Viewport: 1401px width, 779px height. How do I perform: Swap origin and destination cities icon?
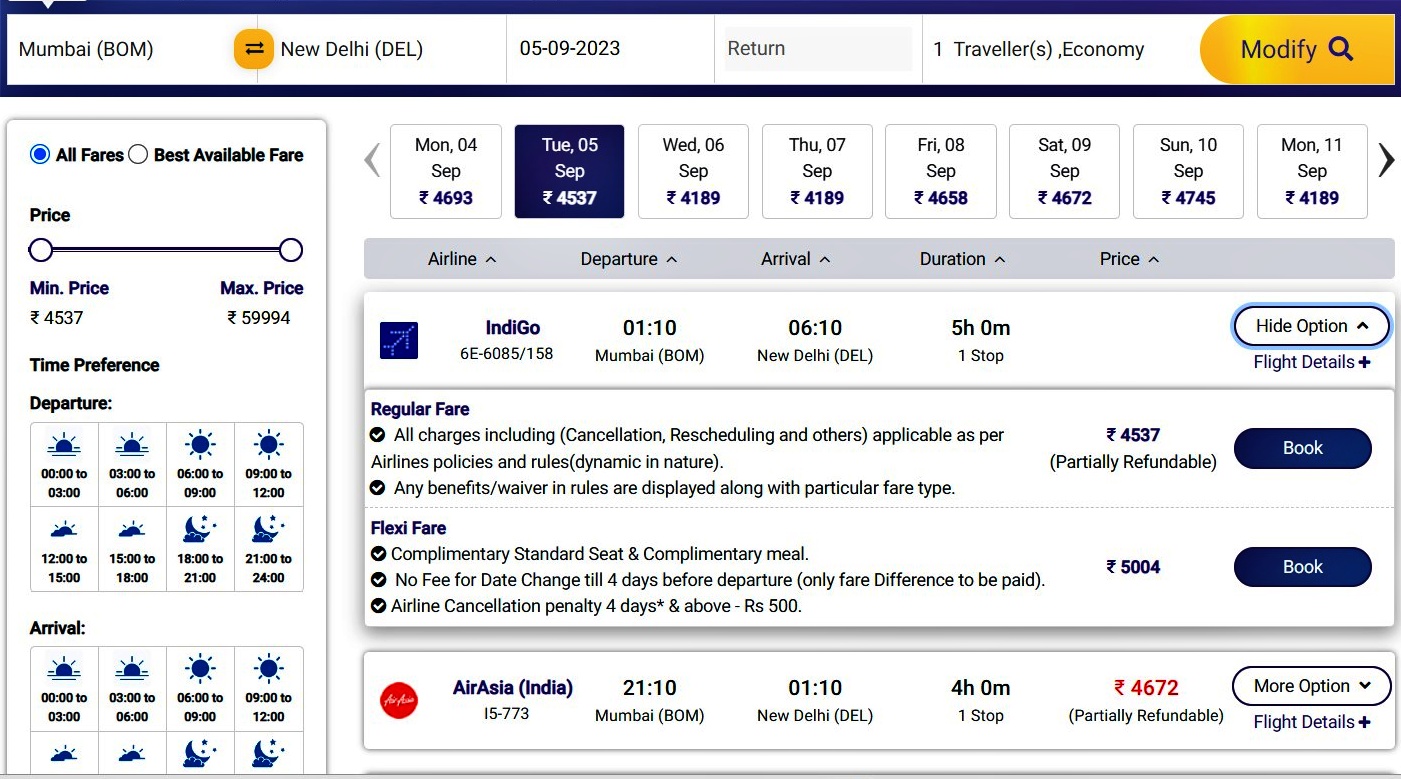(254, 49)
